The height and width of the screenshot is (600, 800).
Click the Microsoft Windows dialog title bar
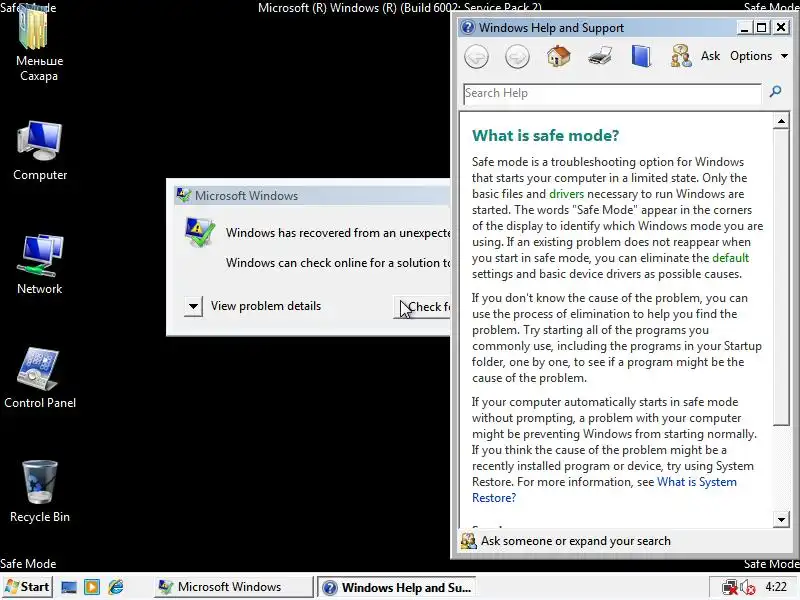click(311, 196)
